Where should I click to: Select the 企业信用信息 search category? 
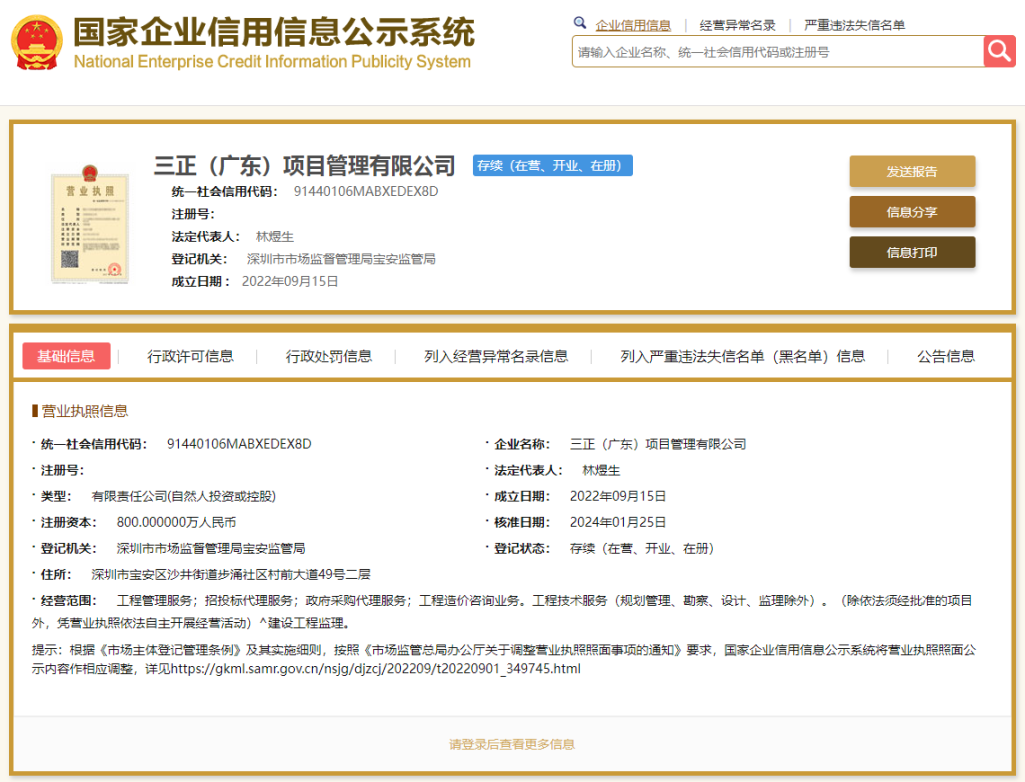click(x=633, y=26)
